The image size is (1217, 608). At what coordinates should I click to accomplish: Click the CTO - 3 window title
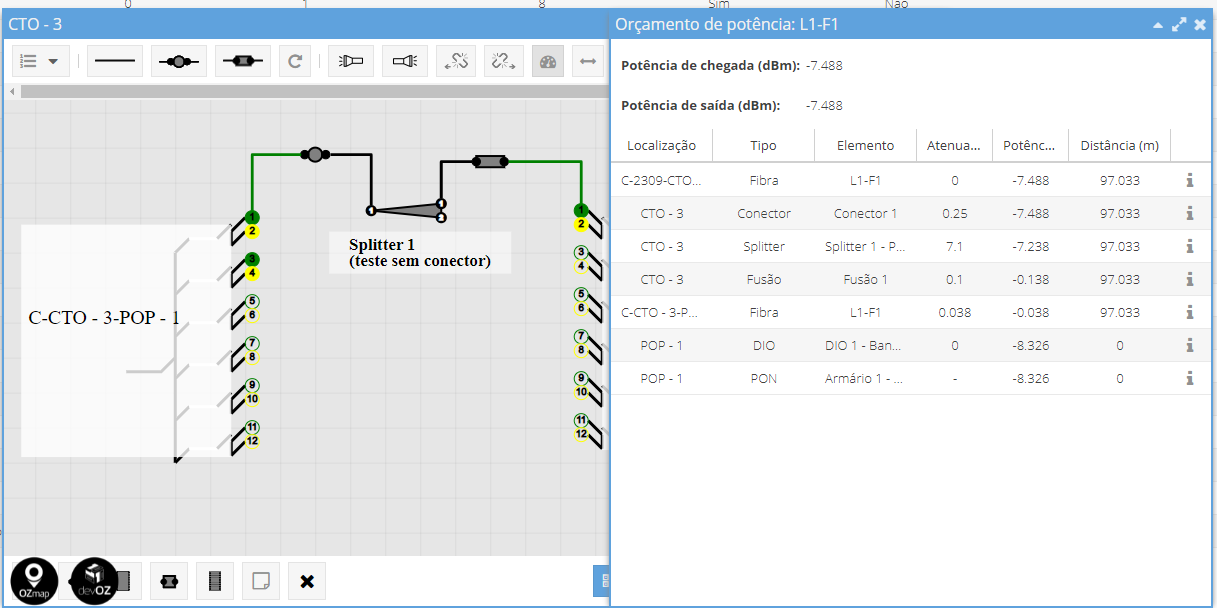click(35, 24)
